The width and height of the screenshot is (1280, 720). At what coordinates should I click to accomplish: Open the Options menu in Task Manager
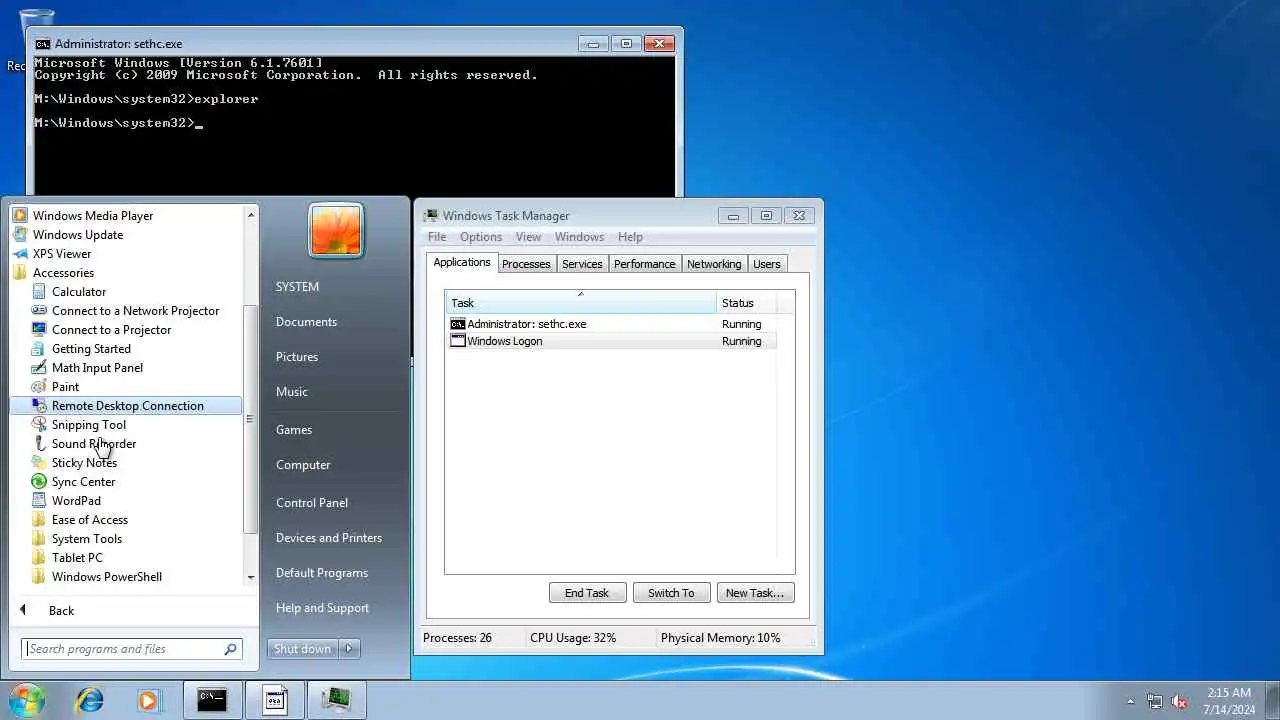coord(481,237)
